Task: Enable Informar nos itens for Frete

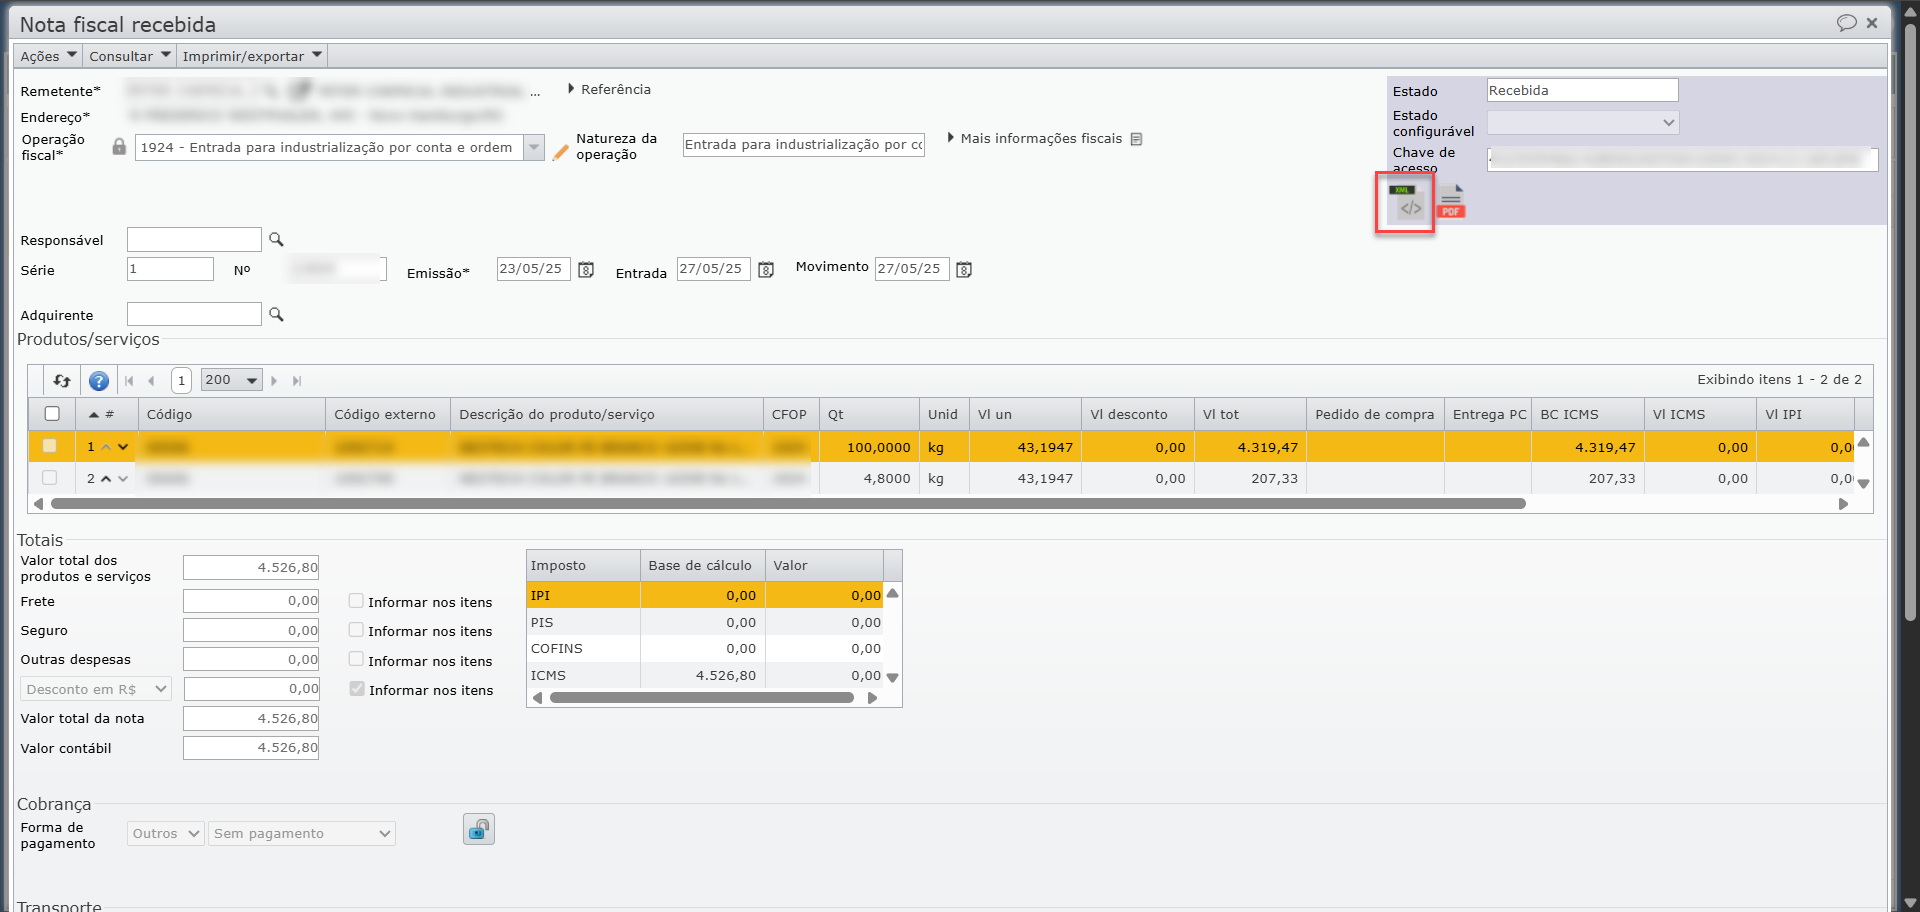Action: (356, 601)
